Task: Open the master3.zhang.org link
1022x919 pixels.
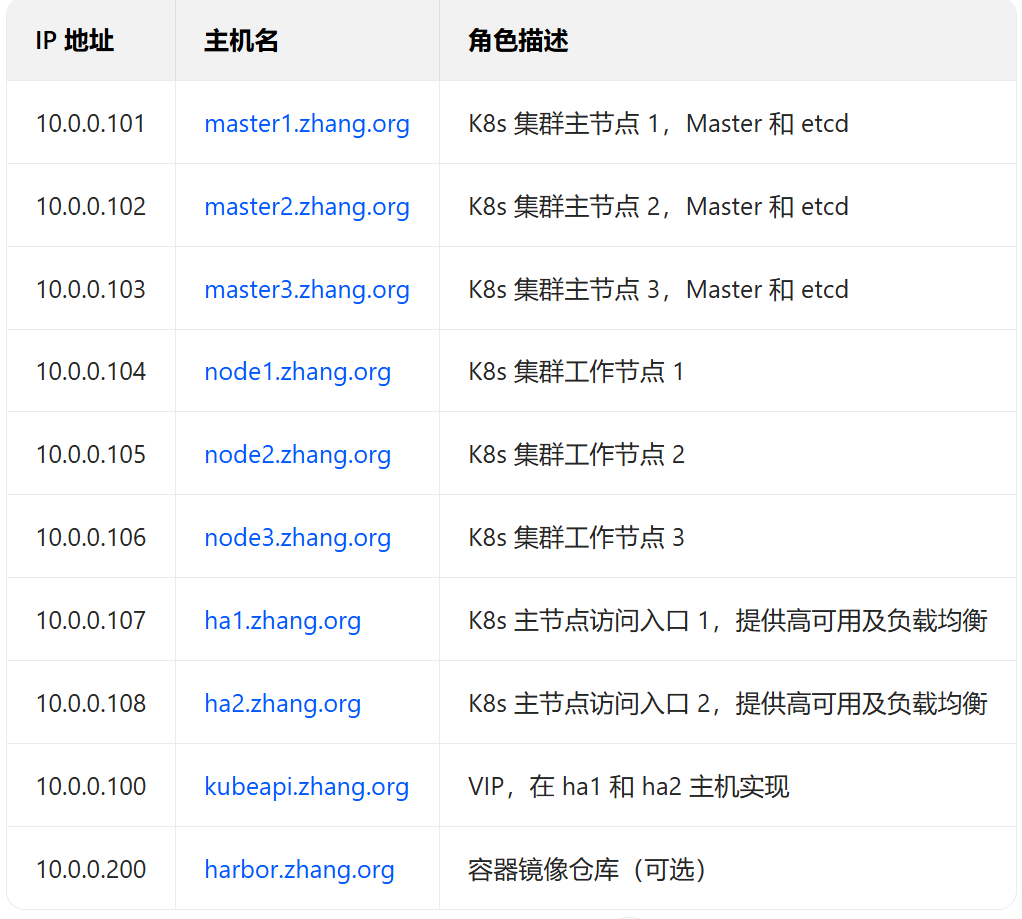Action: coord(306,289)
